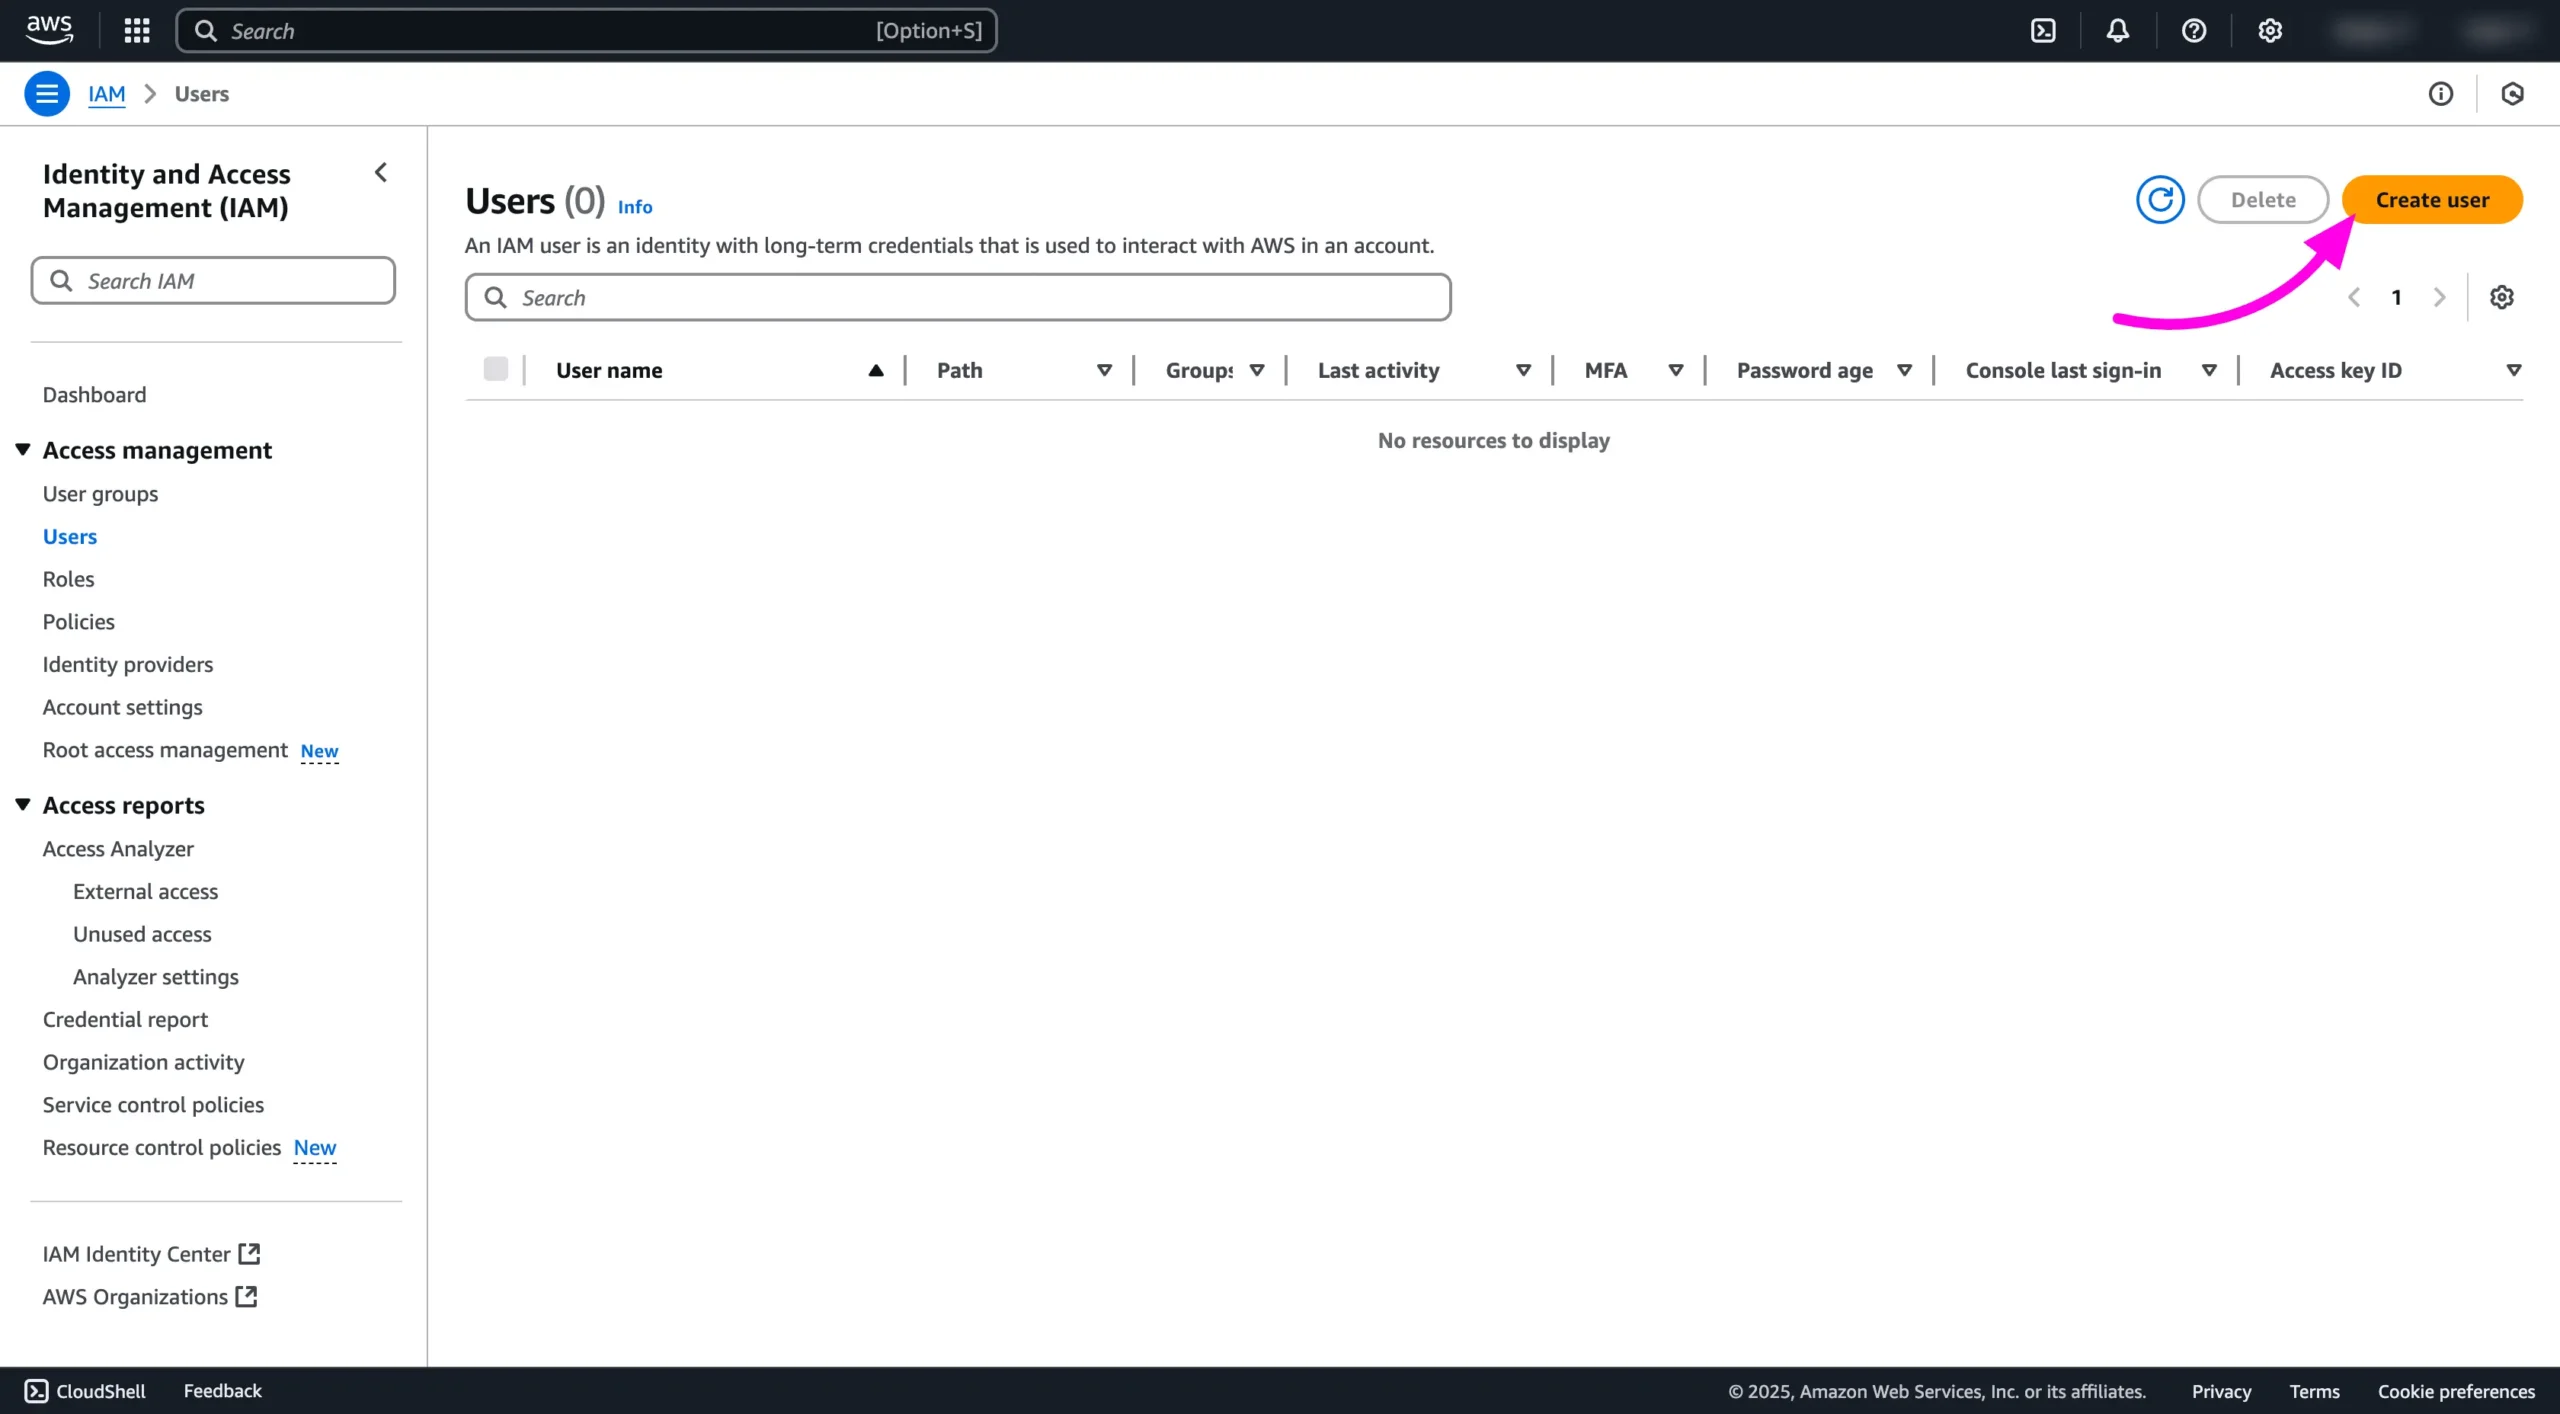Click the hexagon icon at the breadcrumb bar's right edge
Viewport: 2560px width, 1414px height.
(x=2512, y=94)
